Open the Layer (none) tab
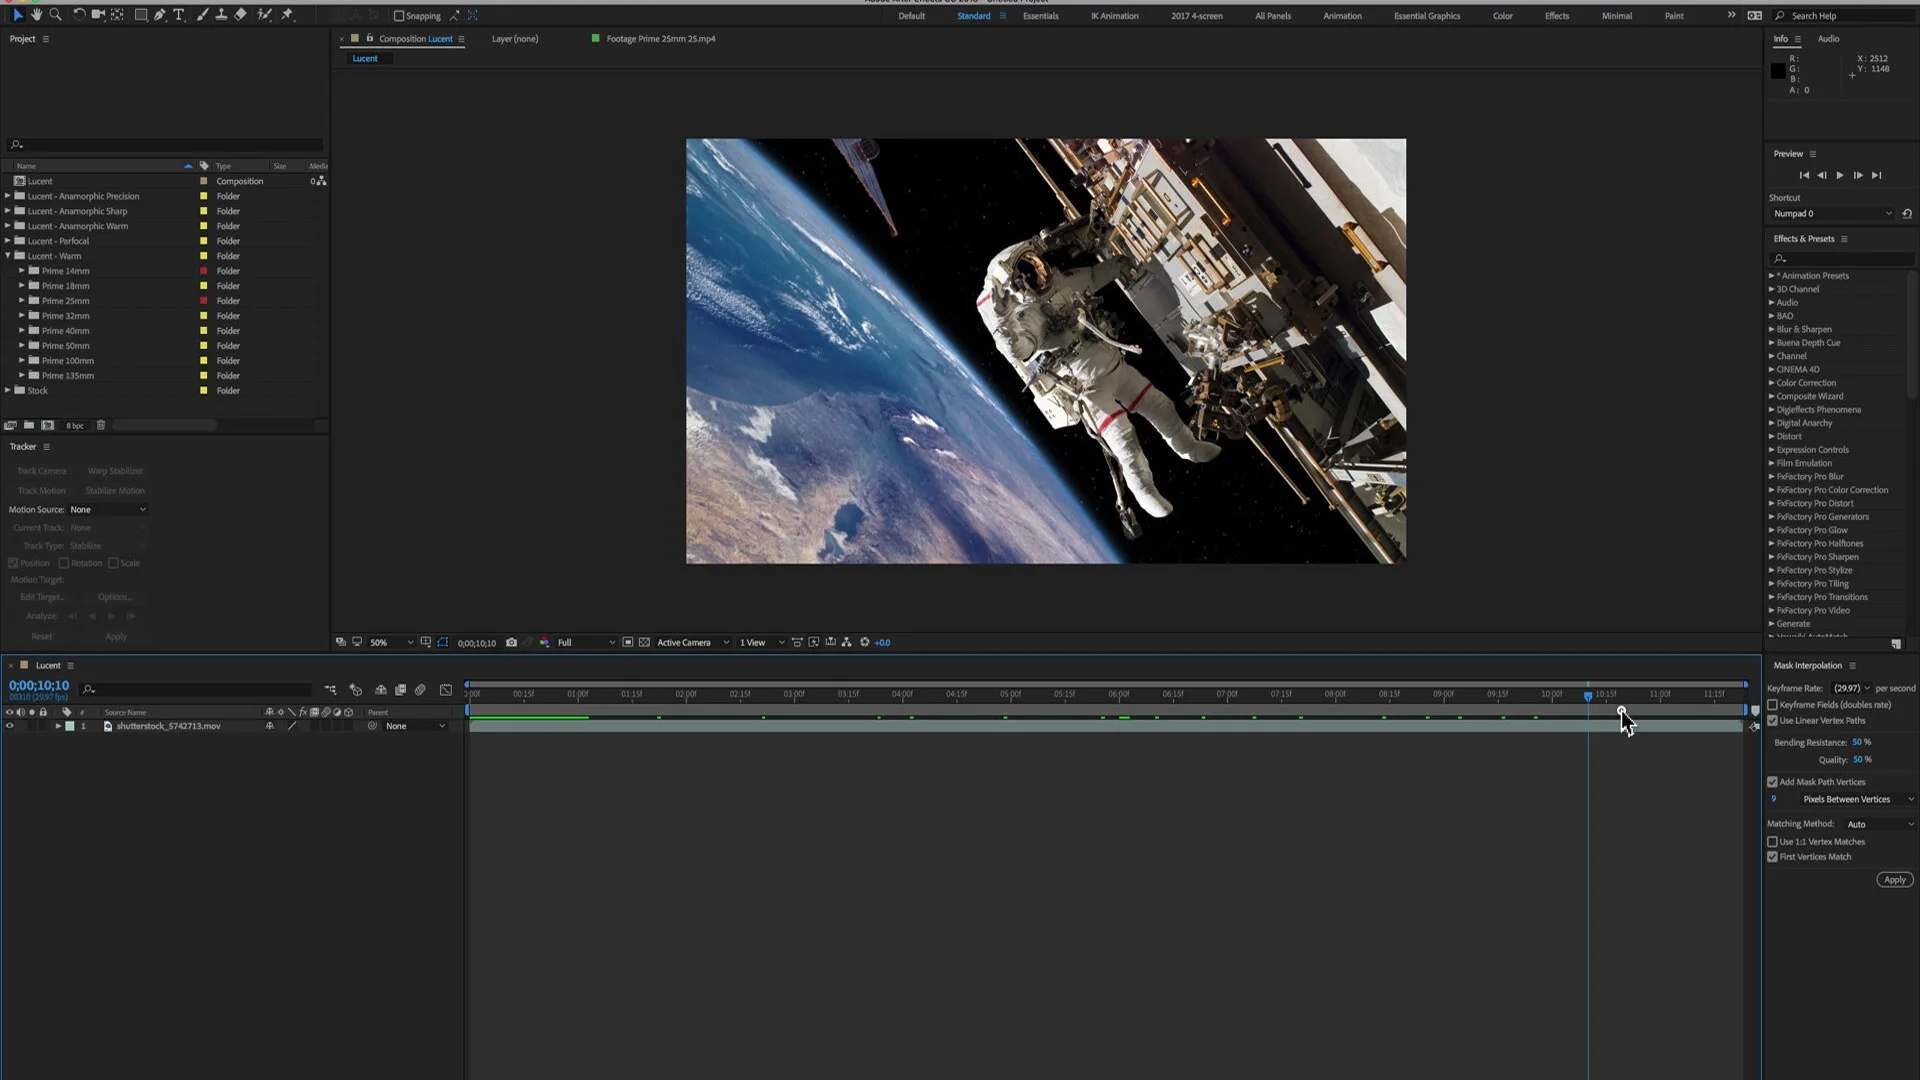The height and width of the screenshot is (1080, 1920). pos(515,39)
